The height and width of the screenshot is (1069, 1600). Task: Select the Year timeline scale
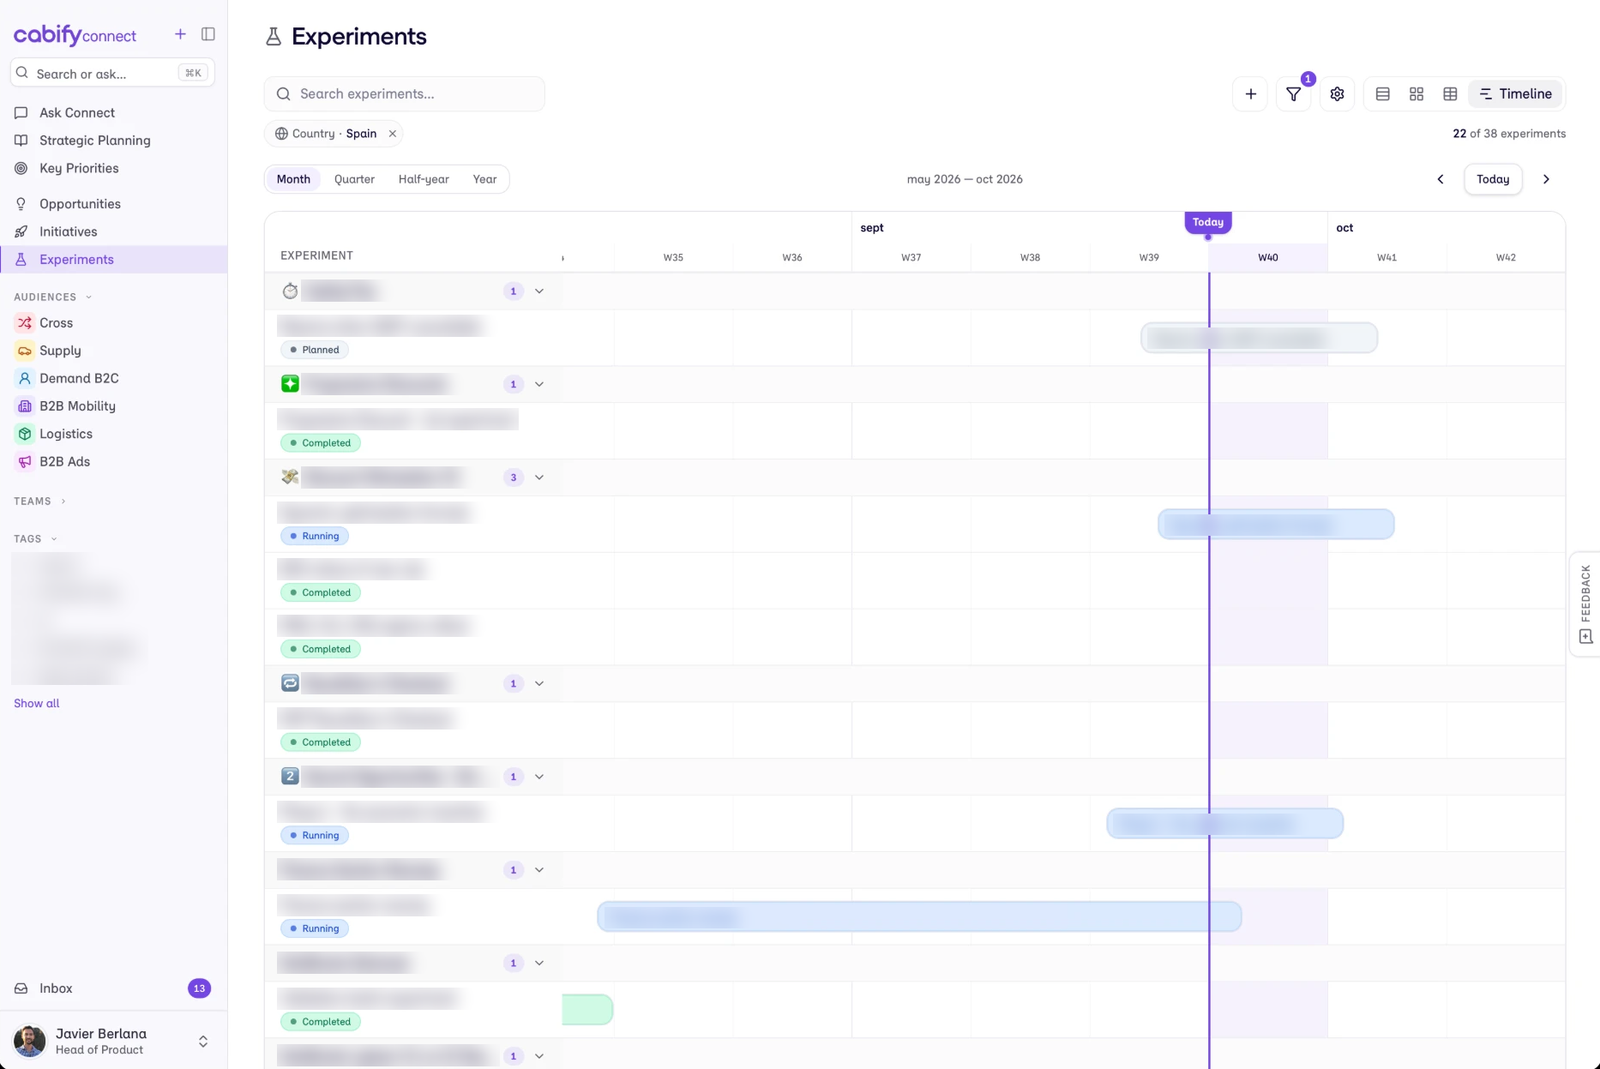click(x=485, y=179)
